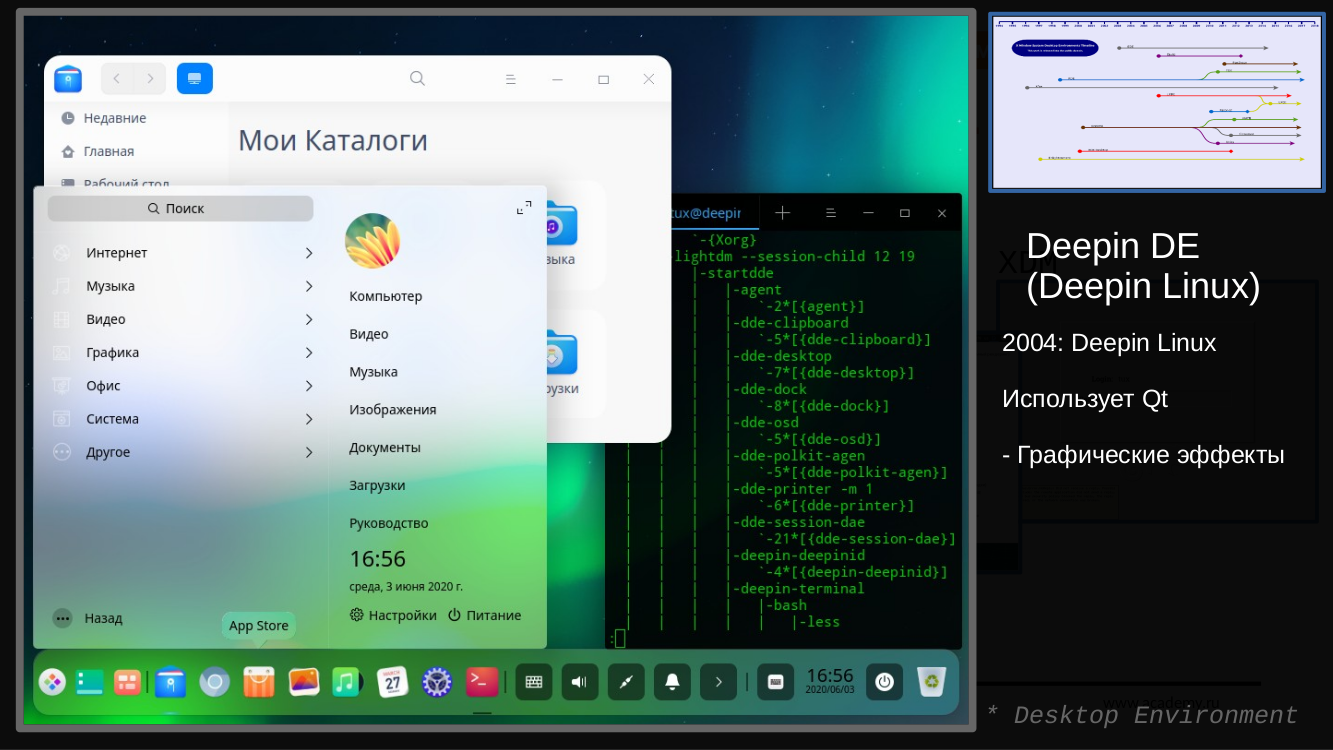The width and height of the screenshot is (1333, 750).
Task: Select the tux@deepin terminal tab
Action: (707, 213)
